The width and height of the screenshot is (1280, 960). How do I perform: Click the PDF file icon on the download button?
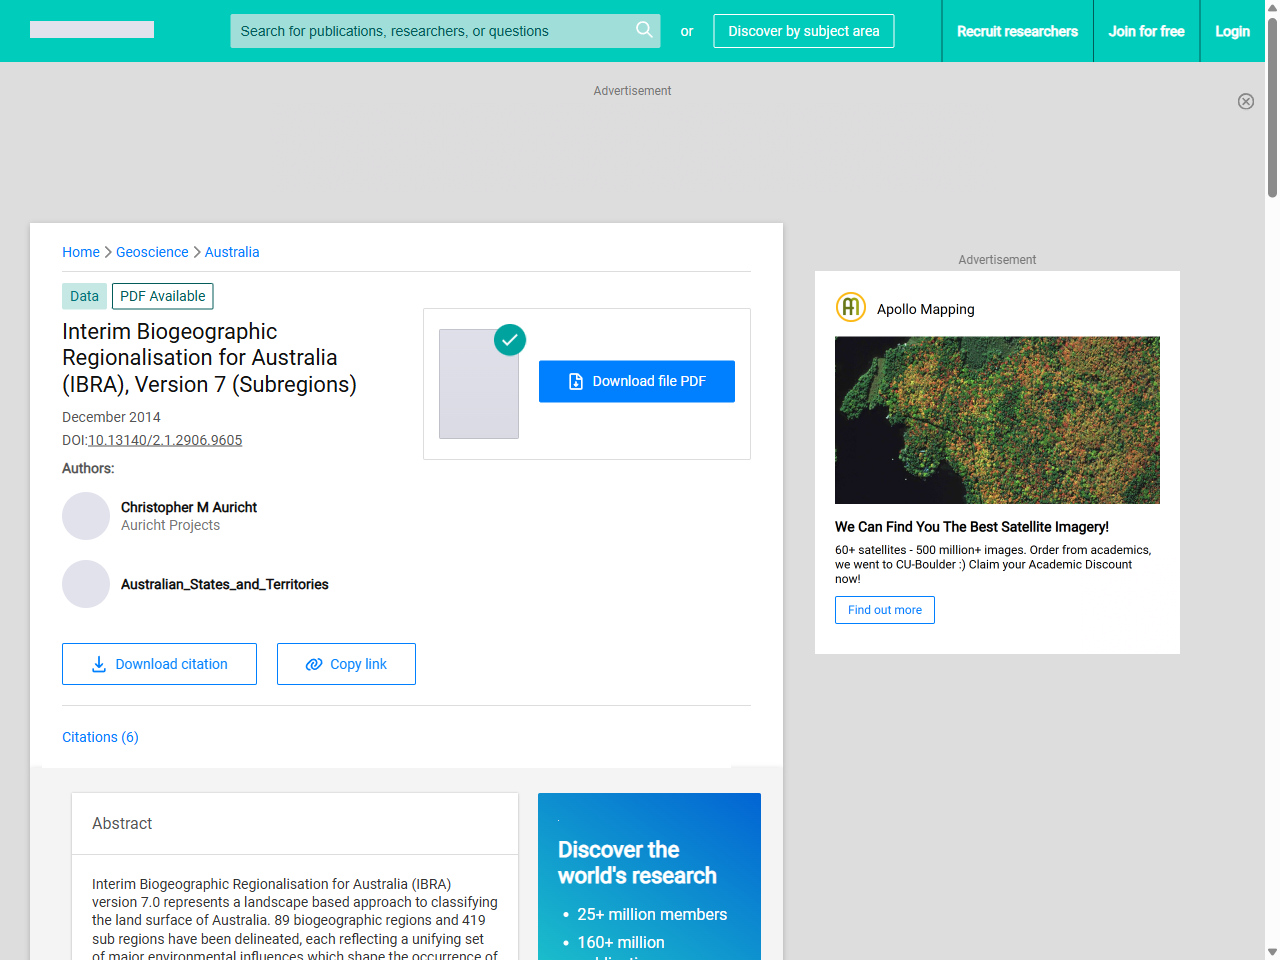coord(574,381)
